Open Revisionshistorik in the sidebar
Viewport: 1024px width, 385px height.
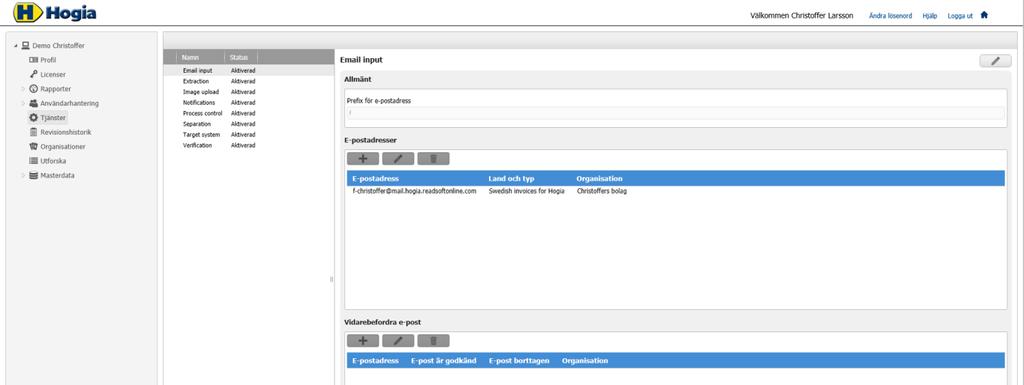[66, 132]
